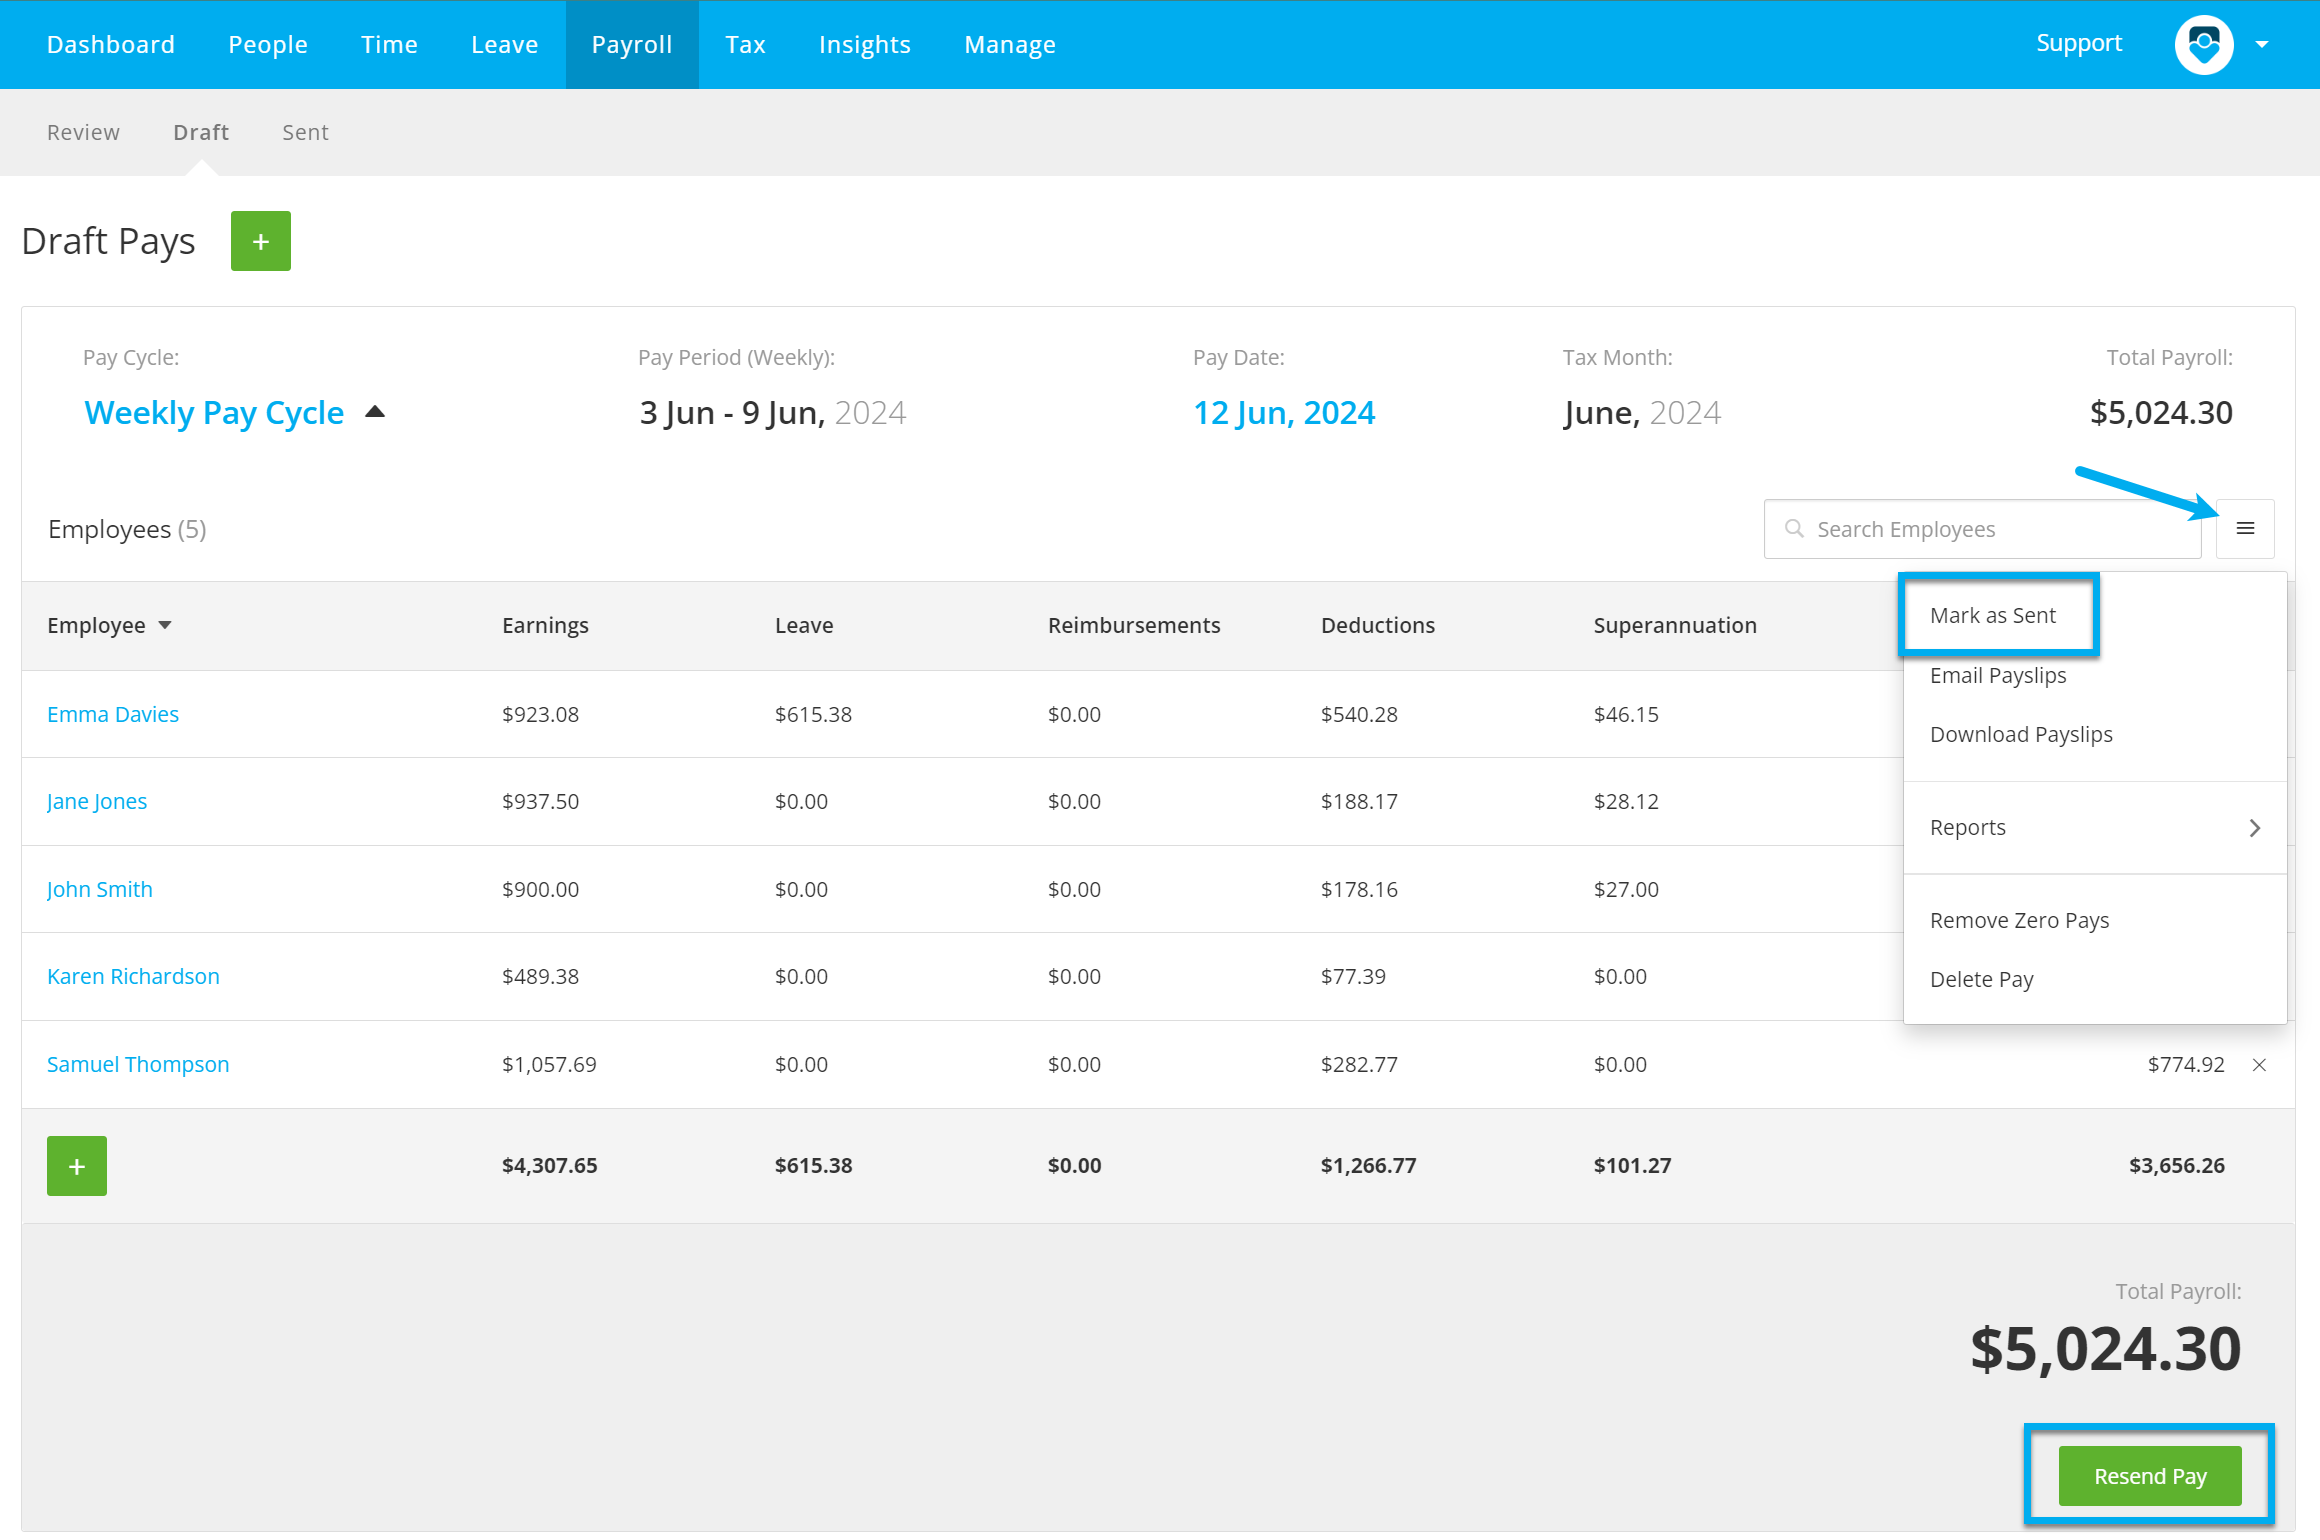The height and width of the screenshot is (1540, 2320).
Task: Click Emma Davies' leave $615.38
Action: pos(813,714)
